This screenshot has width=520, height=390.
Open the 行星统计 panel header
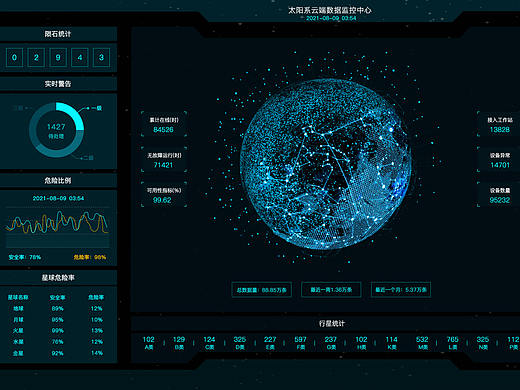pos(331,323)
